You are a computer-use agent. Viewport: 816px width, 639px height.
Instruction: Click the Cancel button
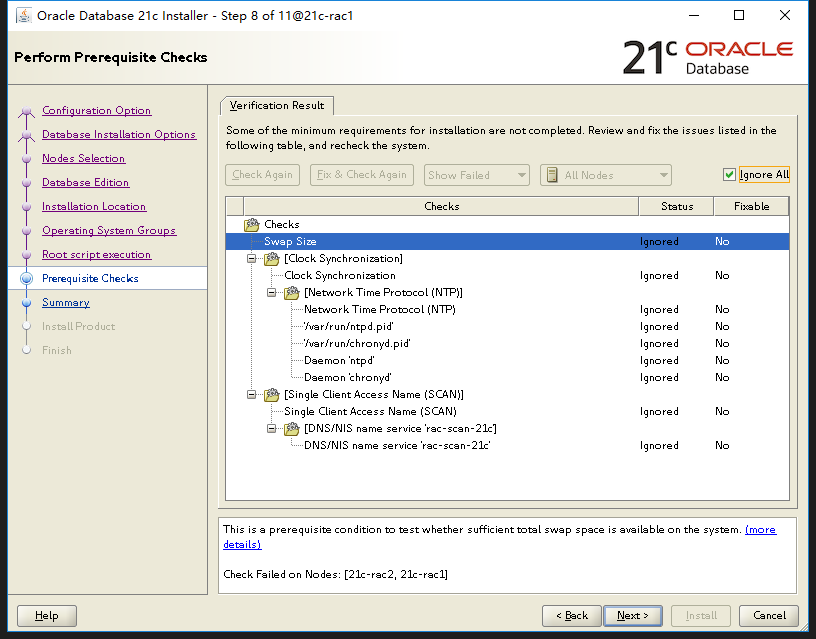coord(769,616)
